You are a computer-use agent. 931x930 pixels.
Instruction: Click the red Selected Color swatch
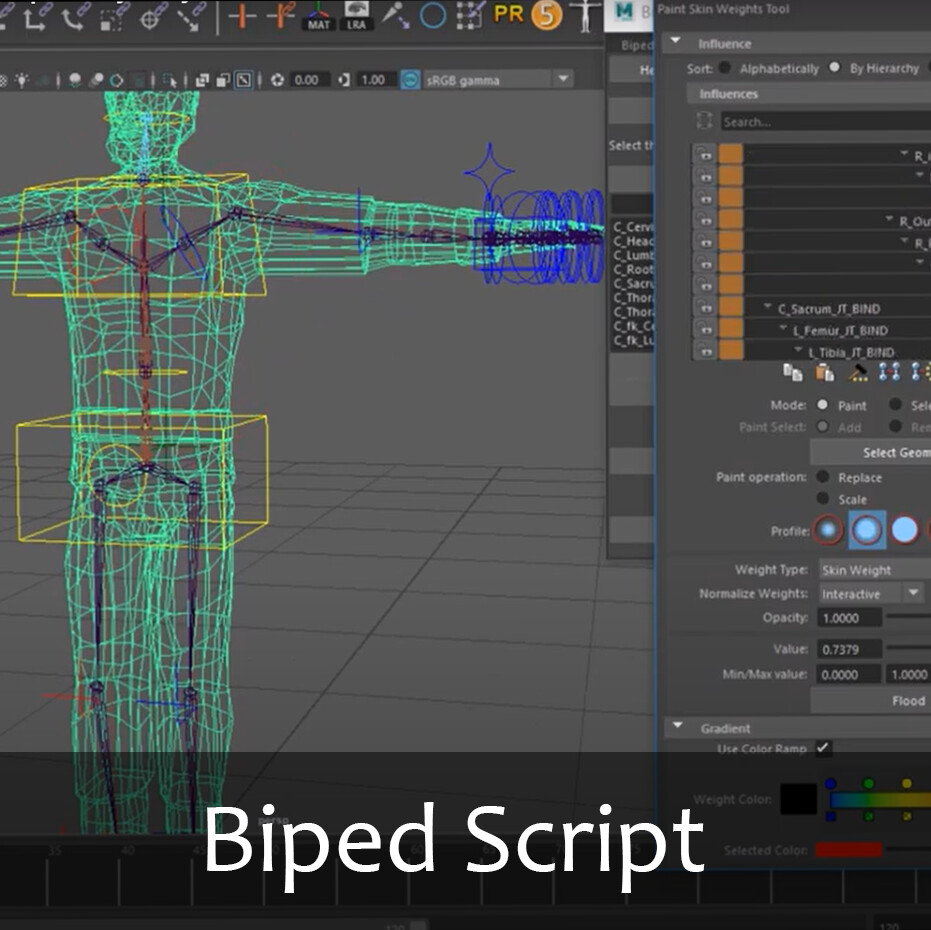[846, 851]
